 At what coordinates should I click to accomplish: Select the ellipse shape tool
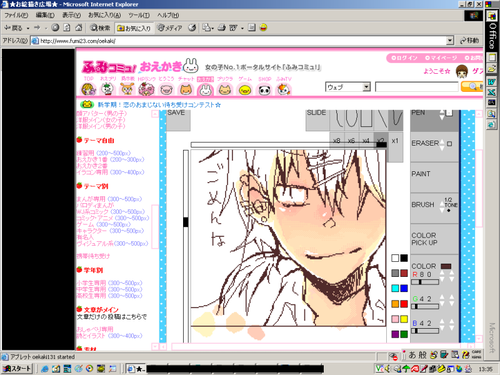click(x=351, y=119)
